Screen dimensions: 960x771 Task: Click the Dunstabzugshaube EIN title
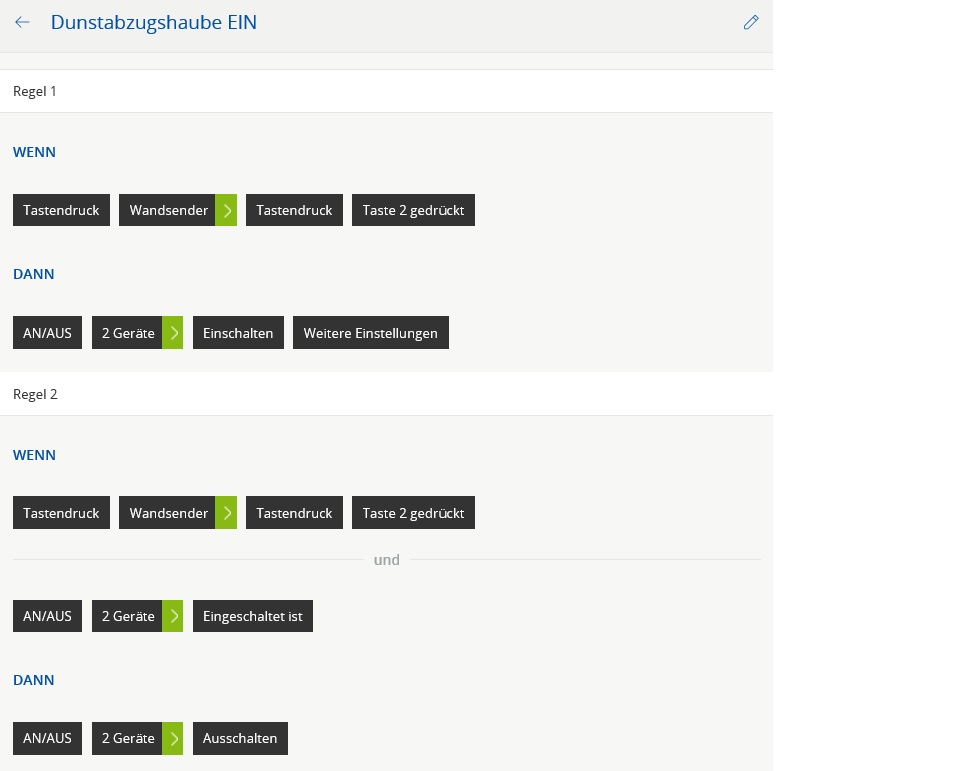point(153,22)
